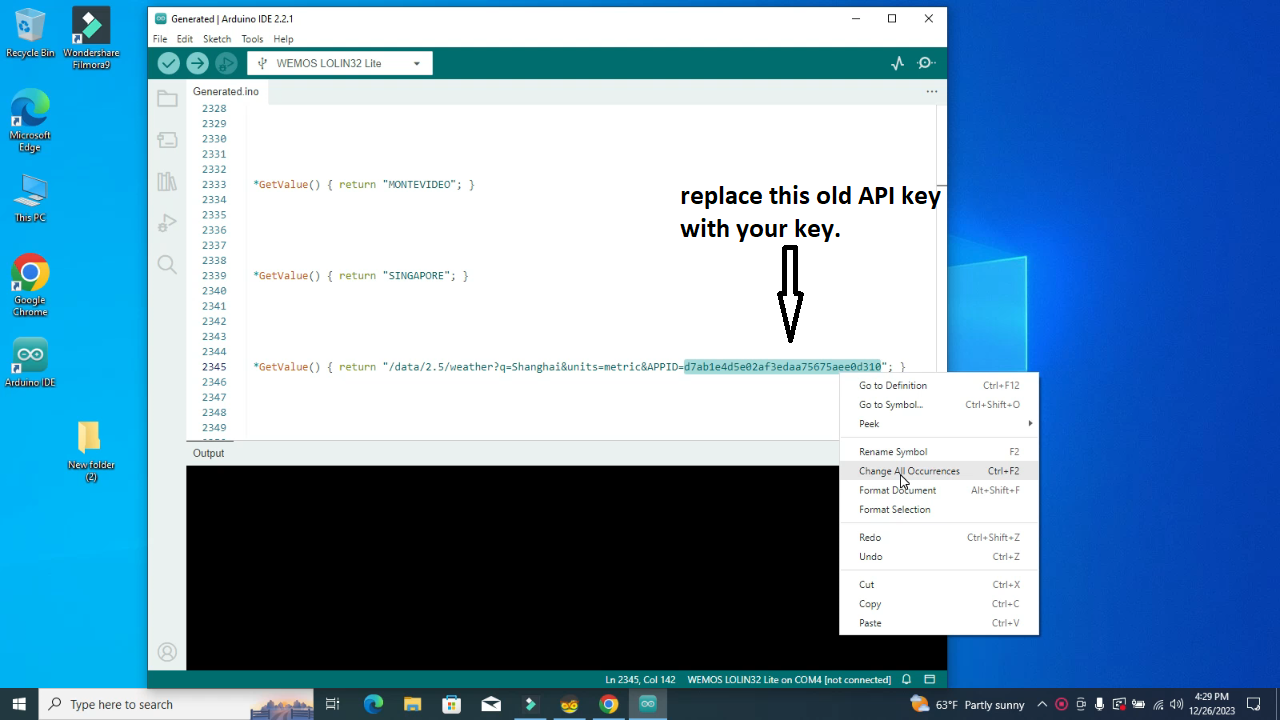Screen dimensions: 1280x720
Task: Open the Tools menu
Action: (252, 39)
